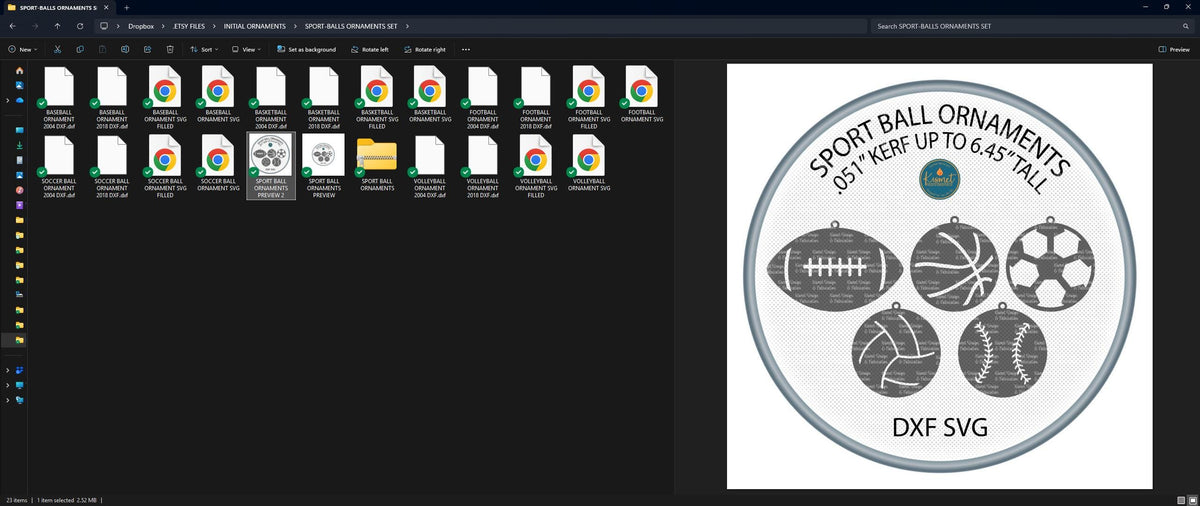Viewport: 1200px width, 506px height.
Task: Expand chevron after SPORT-BALLS ORNAMENTS SET breadcrumb
Action: [408, 26]
